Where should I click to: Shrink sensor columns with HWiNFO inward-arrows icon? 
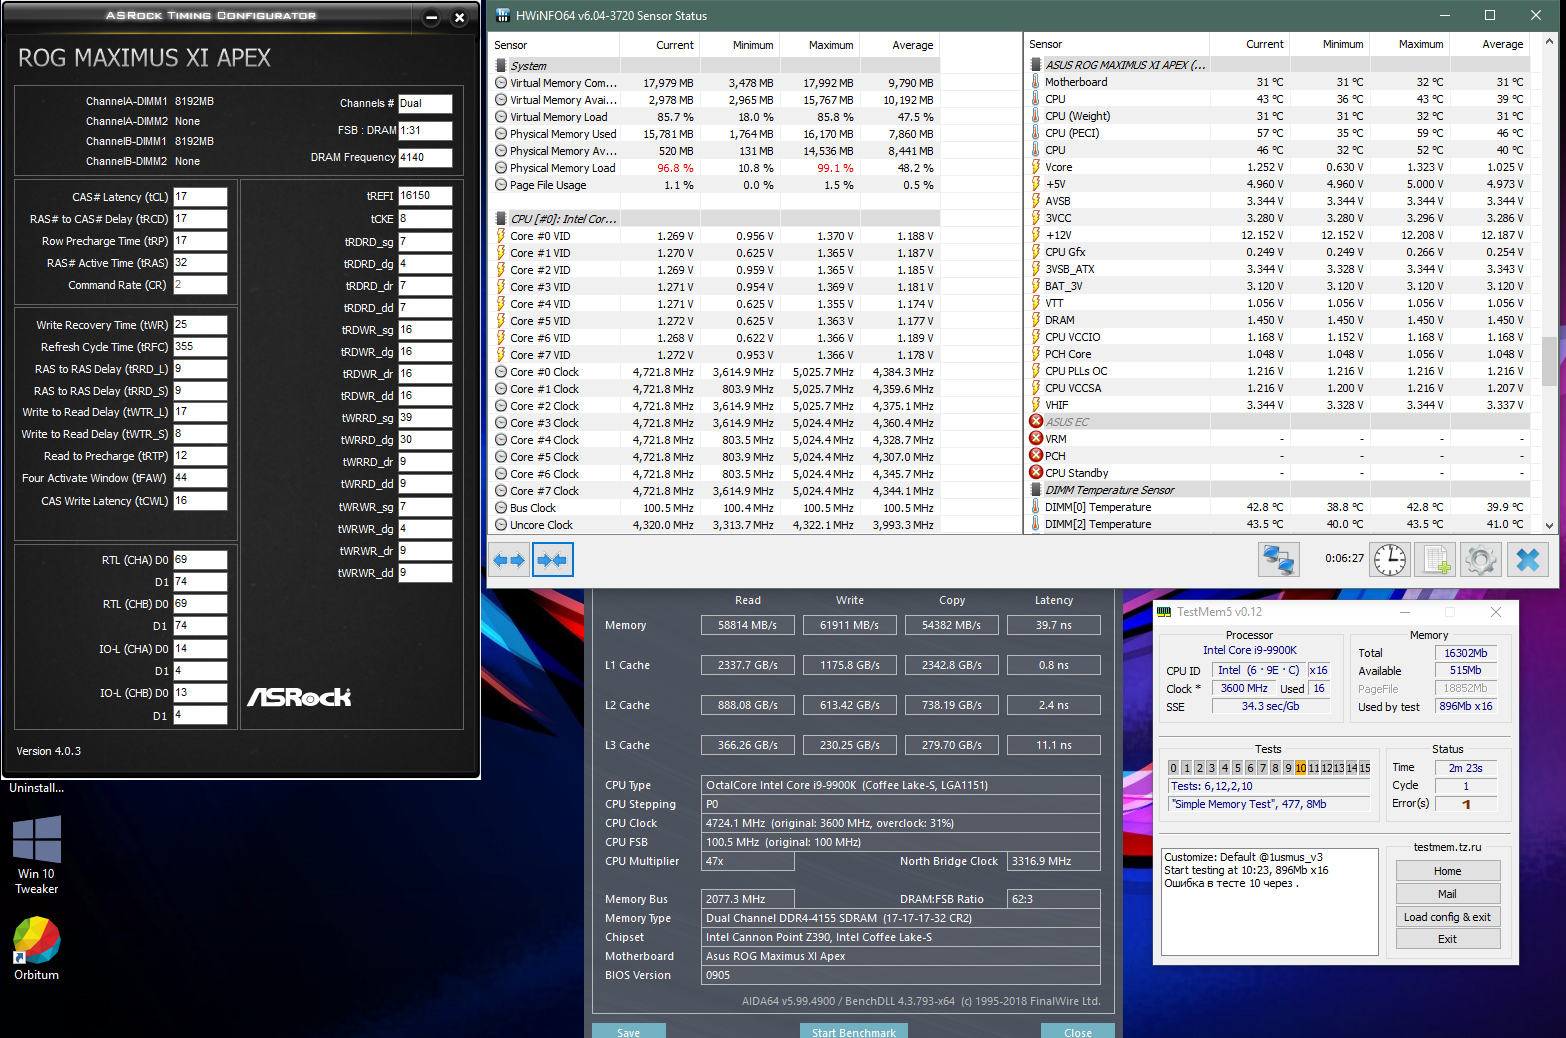tap(553, 560)
